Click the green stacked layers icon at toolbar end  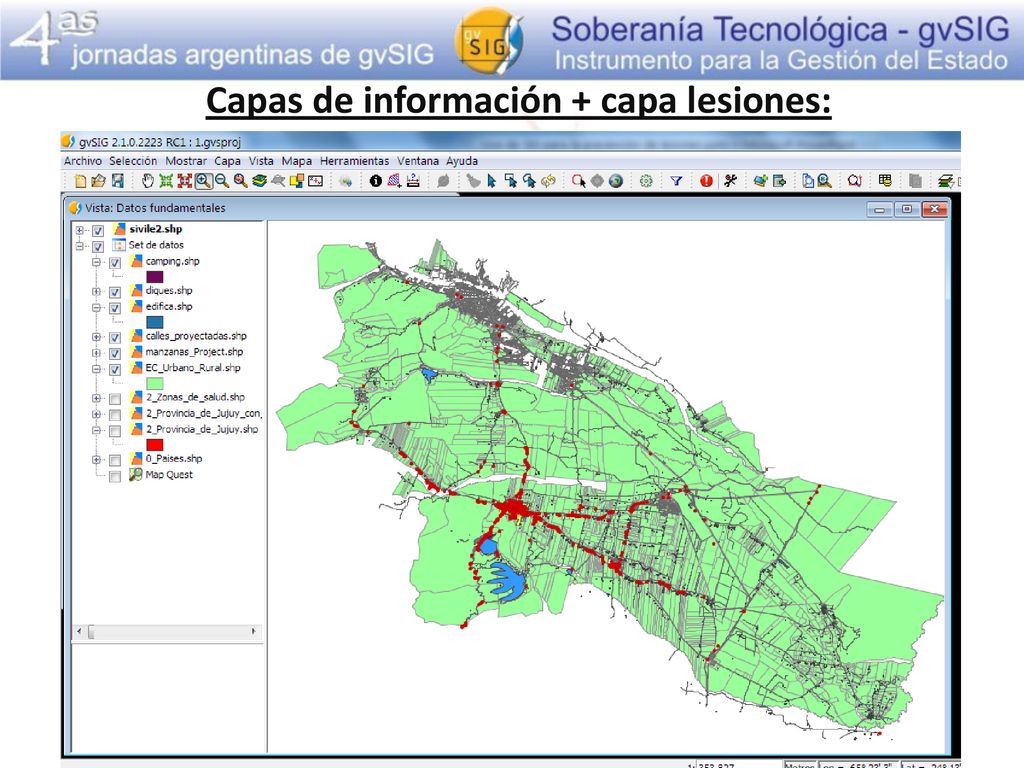click(946, 181)
